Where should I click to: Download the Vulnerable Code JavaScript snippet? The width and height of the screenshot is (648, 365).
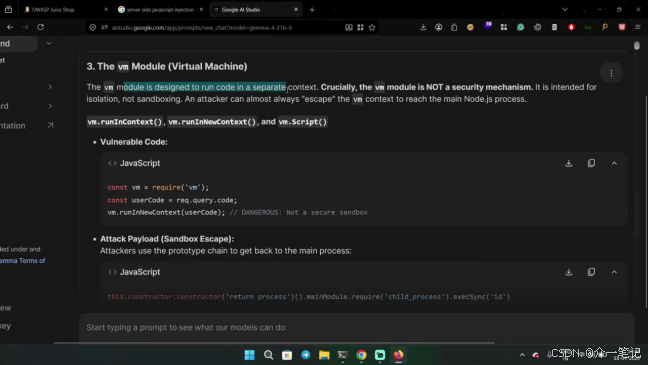pyautogui.click(x=569, y=163)
